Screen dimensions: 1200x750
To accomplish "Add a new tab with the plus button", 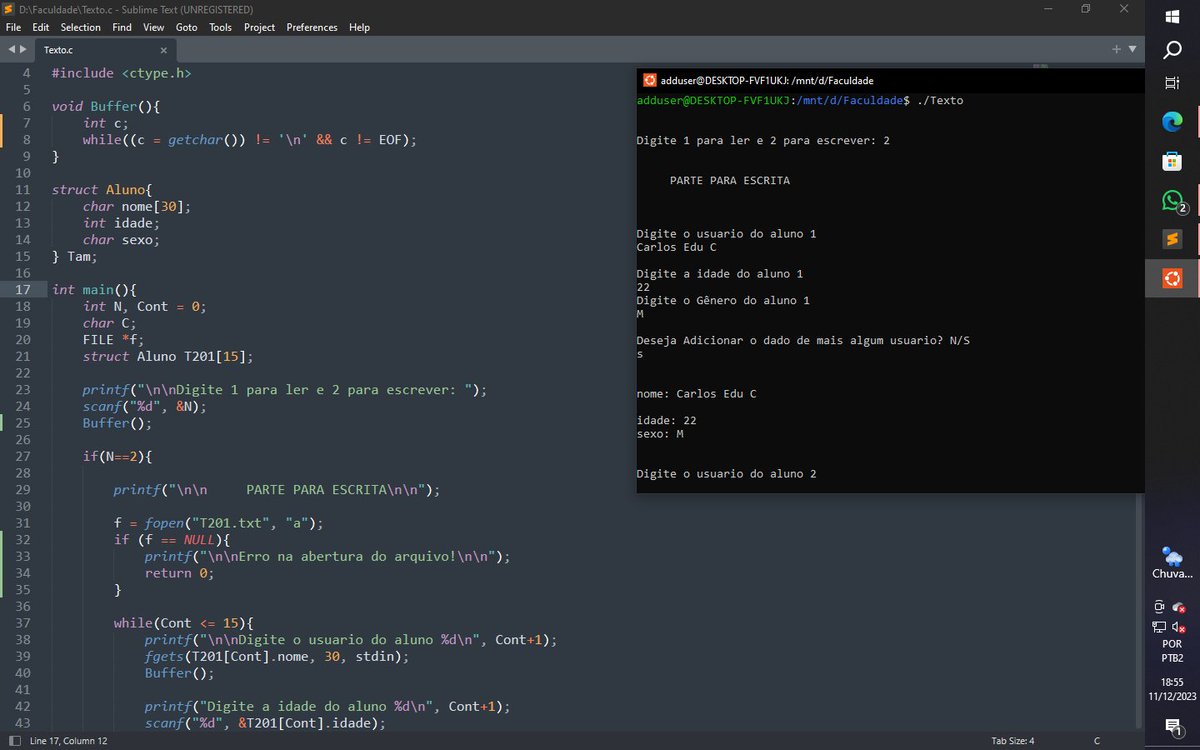I will click(x=1117, y=49).
